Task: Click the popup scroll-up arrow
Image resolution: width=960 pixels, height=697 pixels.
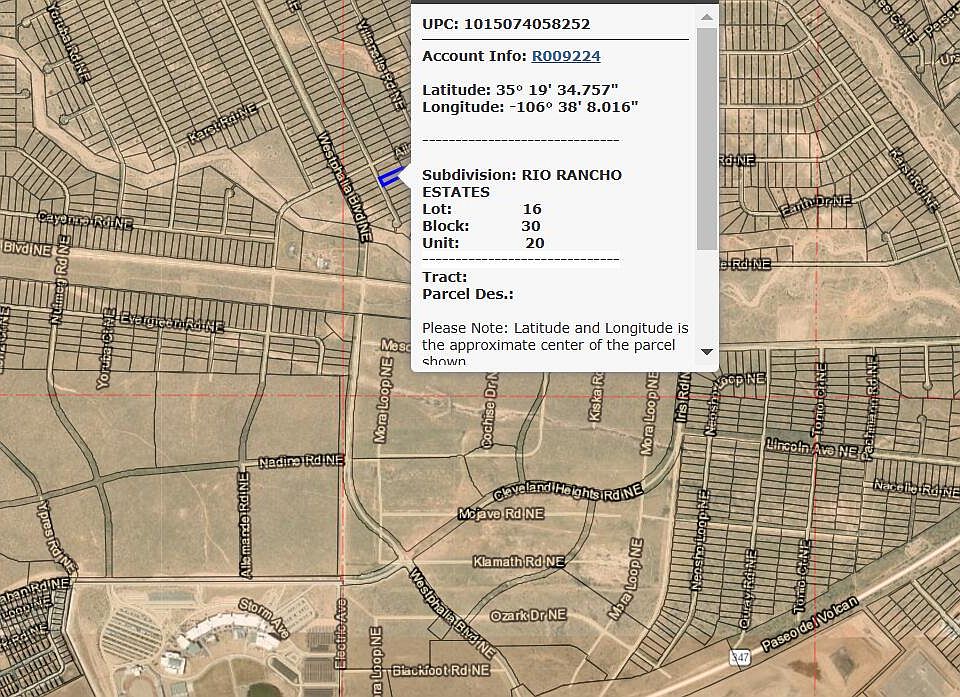Action: [707, 17]
